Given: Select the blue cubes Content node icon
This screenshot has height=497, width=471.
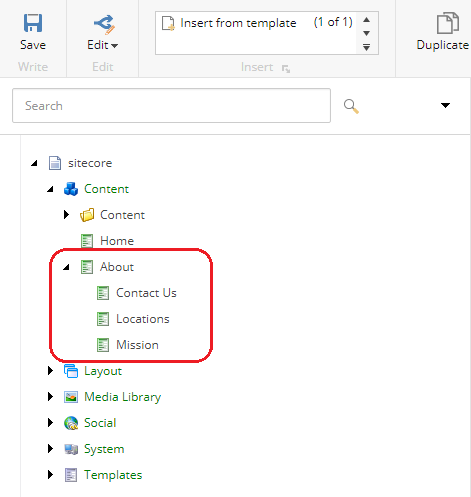Looking at the screenshot, I should (x=71, y=189).
